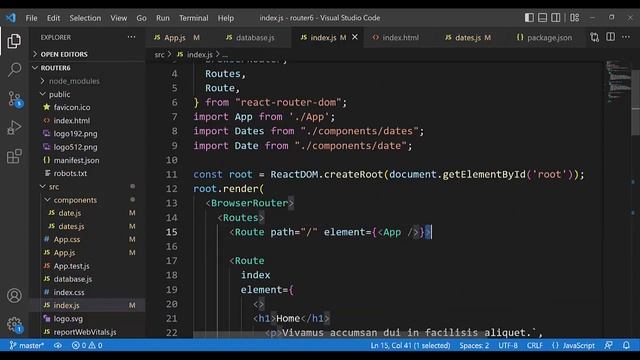
Task: Open Explorer views and more actions ellipsis
Action: point(131,37)
